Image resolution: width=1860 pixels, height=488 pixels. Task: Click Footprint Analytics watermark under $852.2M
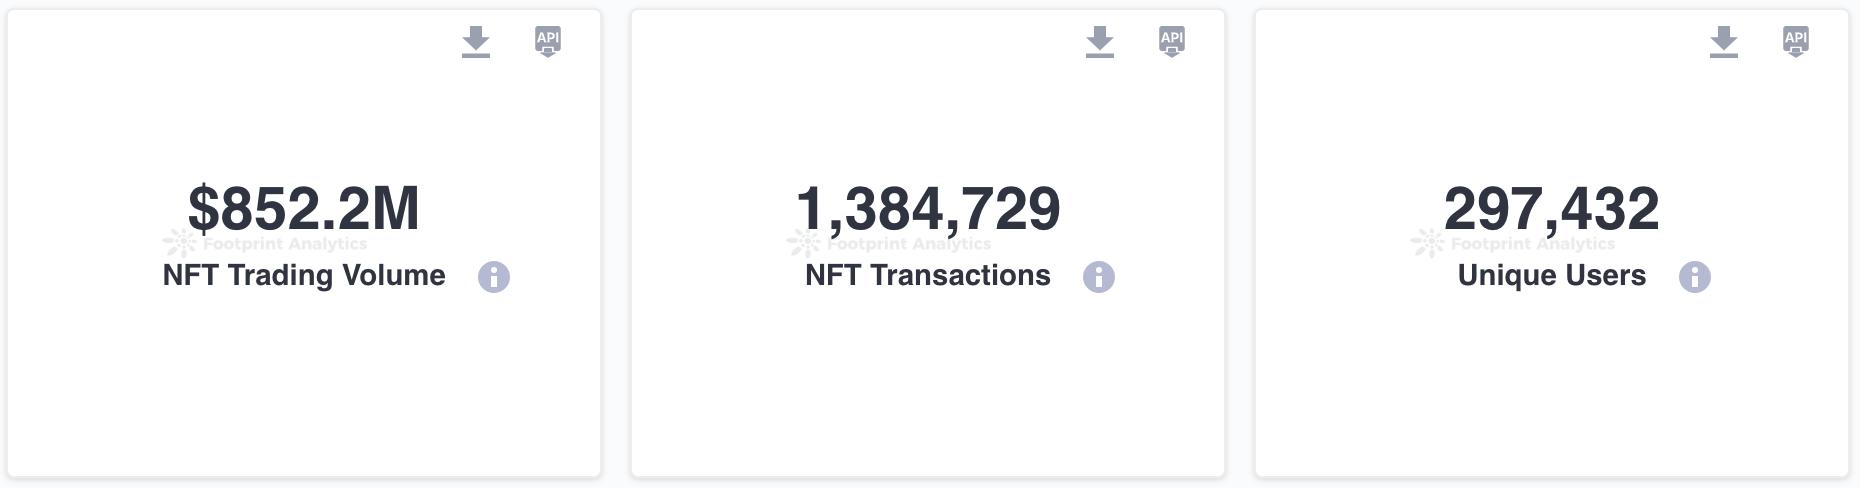266,243
